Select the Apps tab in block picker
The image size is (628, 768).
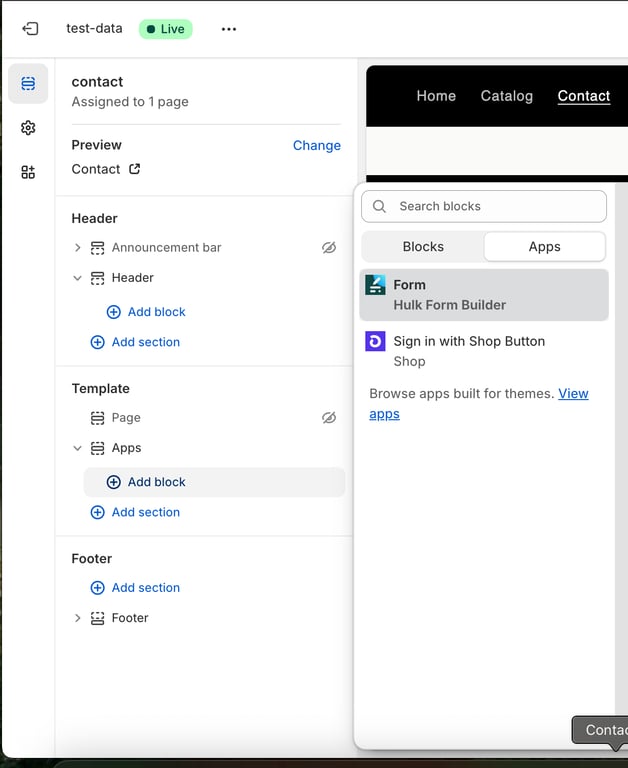pos(544,247)
